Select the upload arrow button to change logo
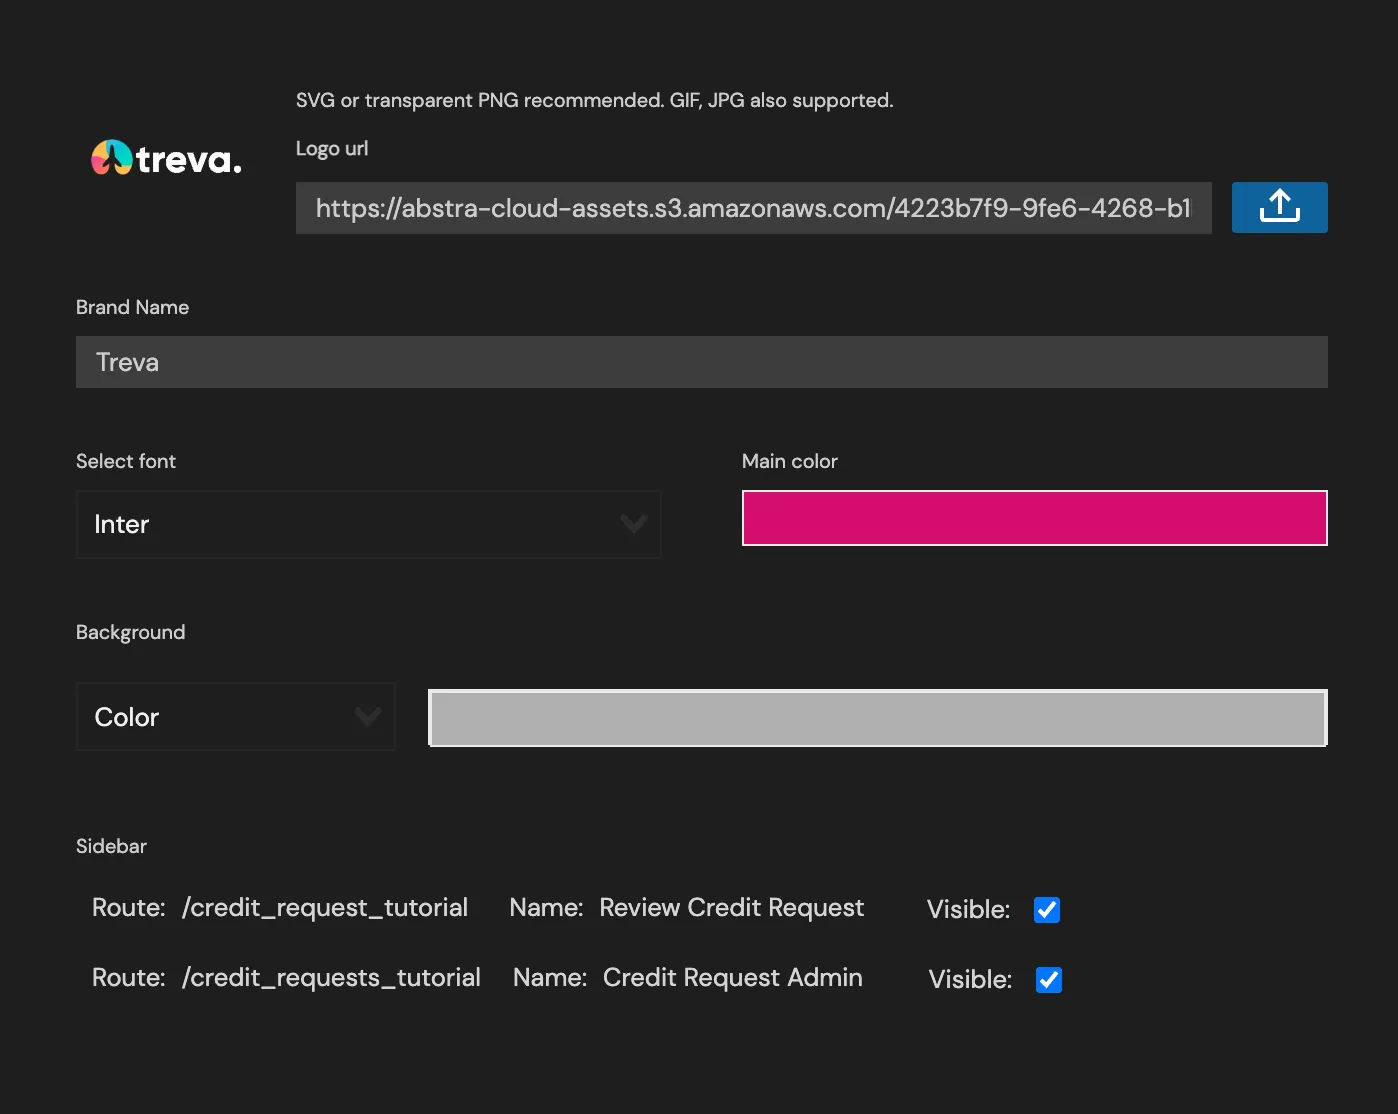1398x1114 pixels. pos(1279,207)
